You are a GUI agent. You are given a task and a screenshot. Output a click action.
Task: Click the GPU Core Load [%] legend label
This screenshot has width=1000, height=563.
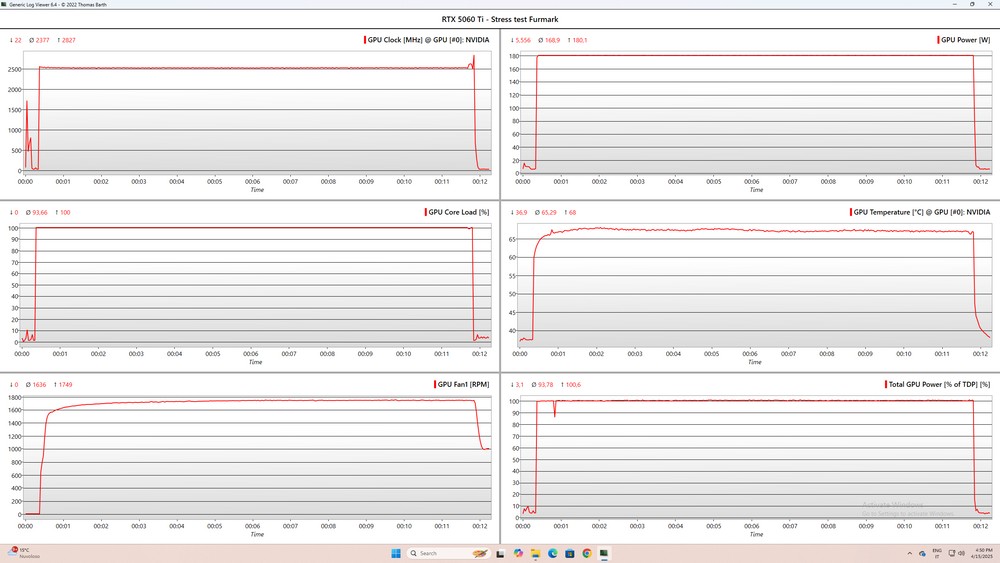(459, 212)
